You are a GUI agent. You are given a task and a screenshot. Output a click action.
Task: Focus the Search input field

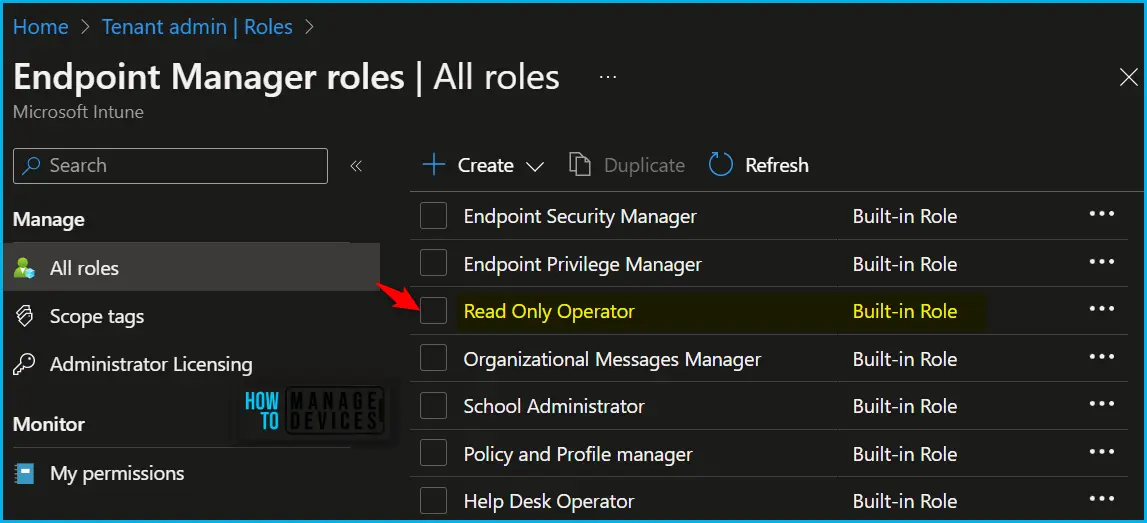click(x=170, y=166)
